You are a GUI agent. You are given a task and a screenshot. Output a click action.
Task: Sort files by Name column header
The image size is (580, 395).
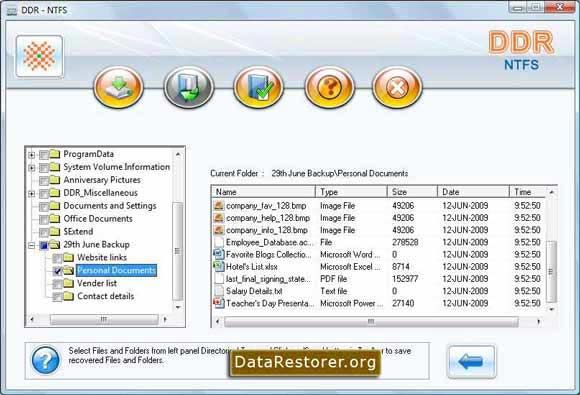tap(263, 192)
